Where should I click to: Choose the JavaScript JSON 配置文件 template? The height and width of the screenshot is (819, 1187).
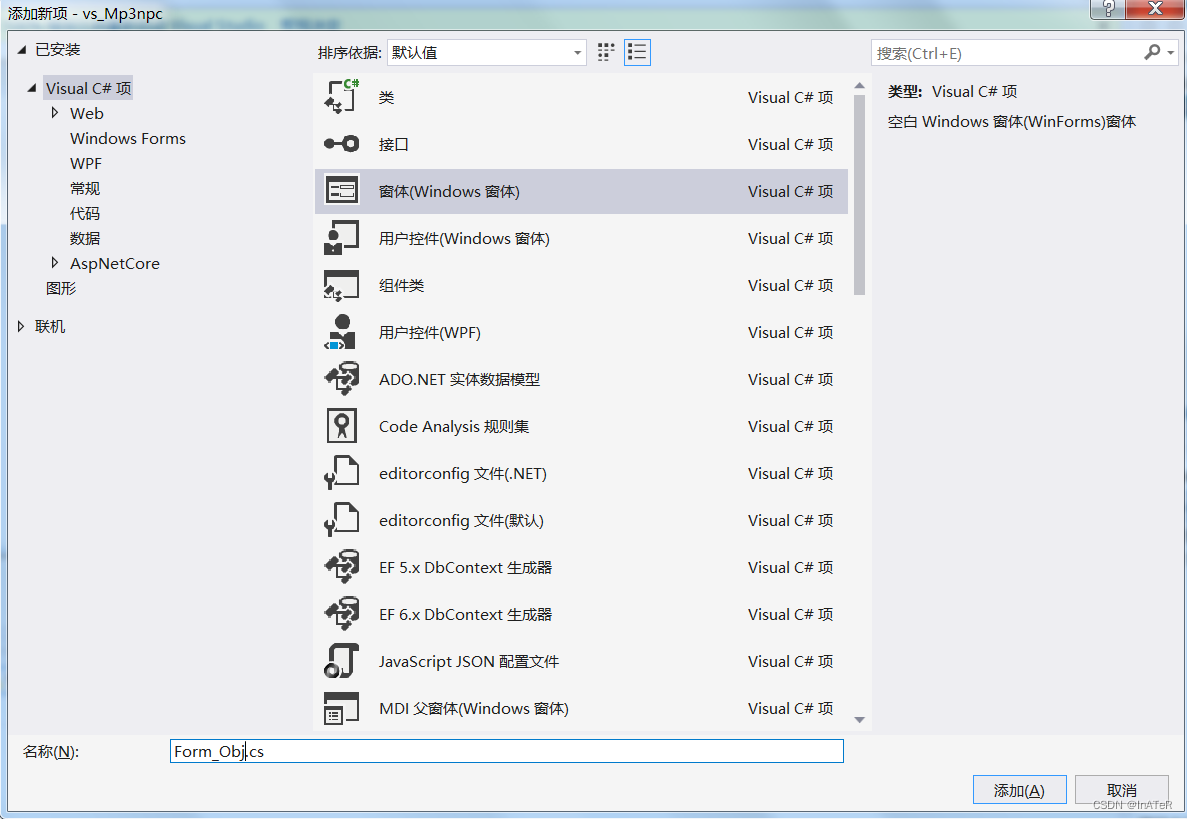pyautogui.click(x=468, y=661)
